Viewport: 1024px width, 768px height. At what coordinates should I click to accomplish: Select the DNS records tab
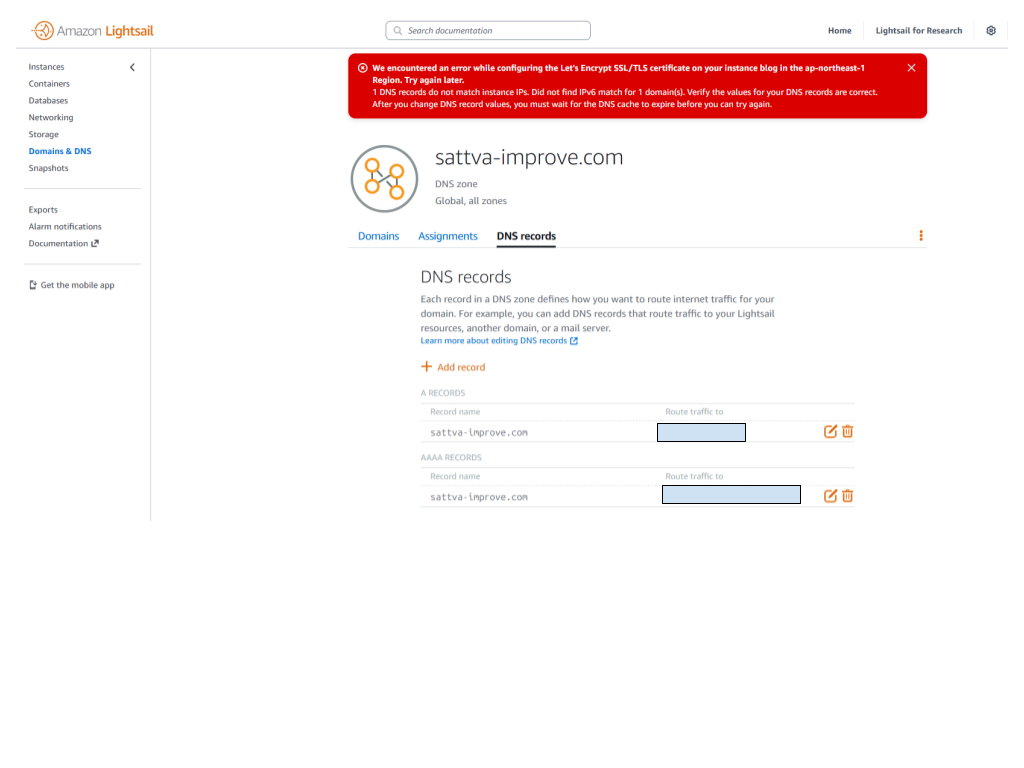point(526,236)
